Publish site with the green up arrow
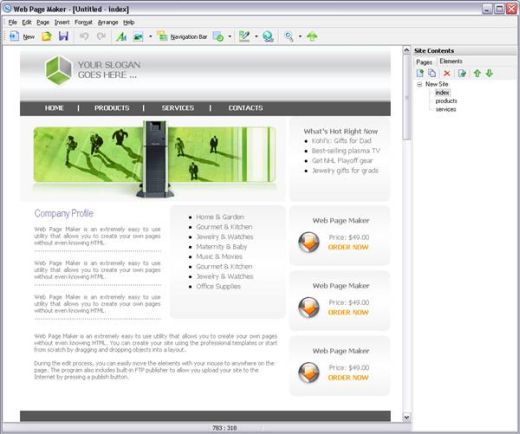 [x=312, y=36]
